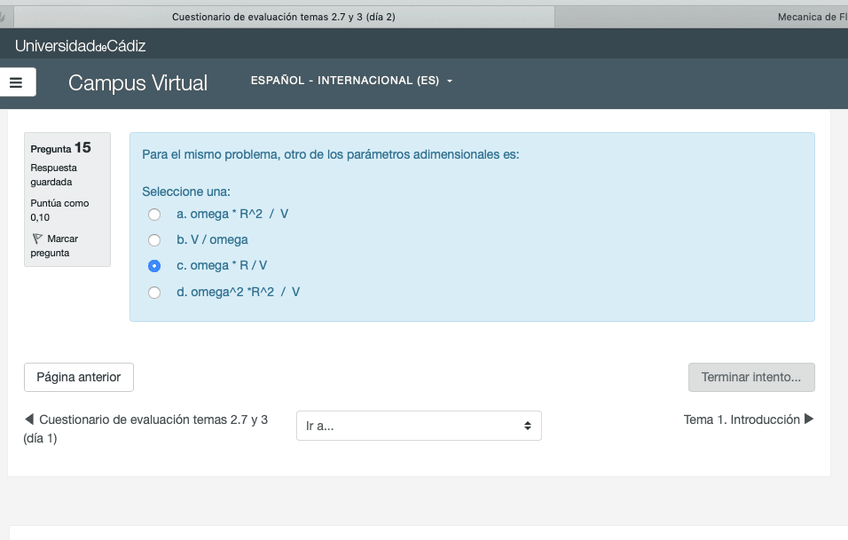Click 'Puntúa como 0,10' text

pyautogui.click(x=59, y=210)
